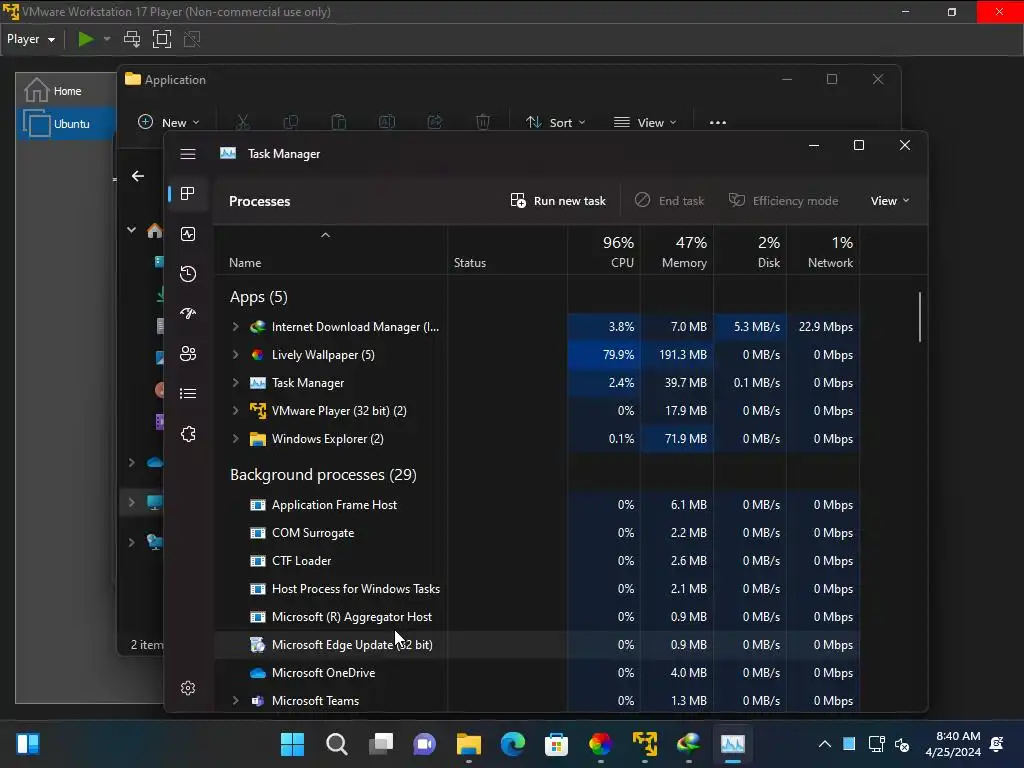Image resolution: width=1024 pixels, height=768 pixels.
Task: Click Run new task button
Action: pyautogui.click(x=558, y=200)
